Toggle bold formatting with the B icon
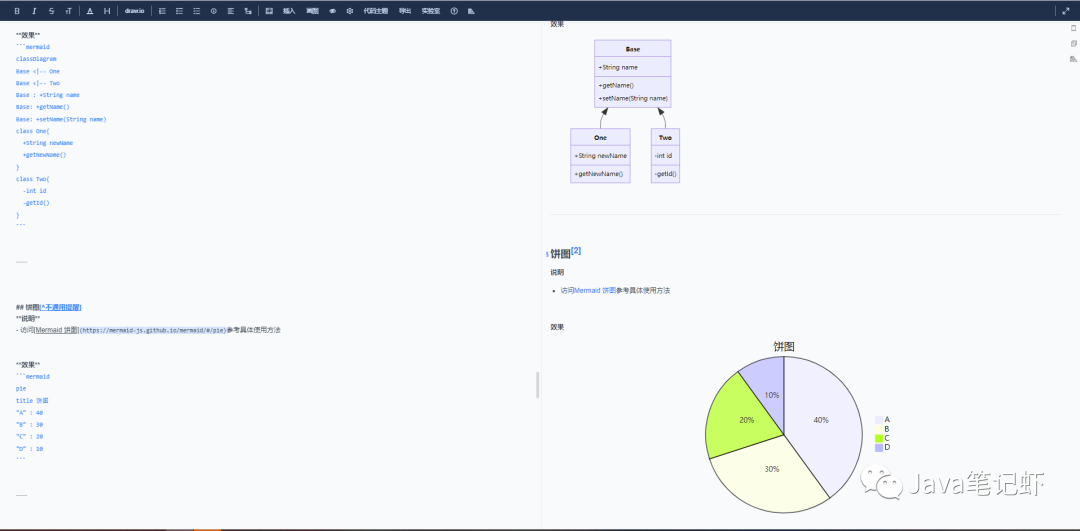The image size is (1080, 531). coord(17,11)
